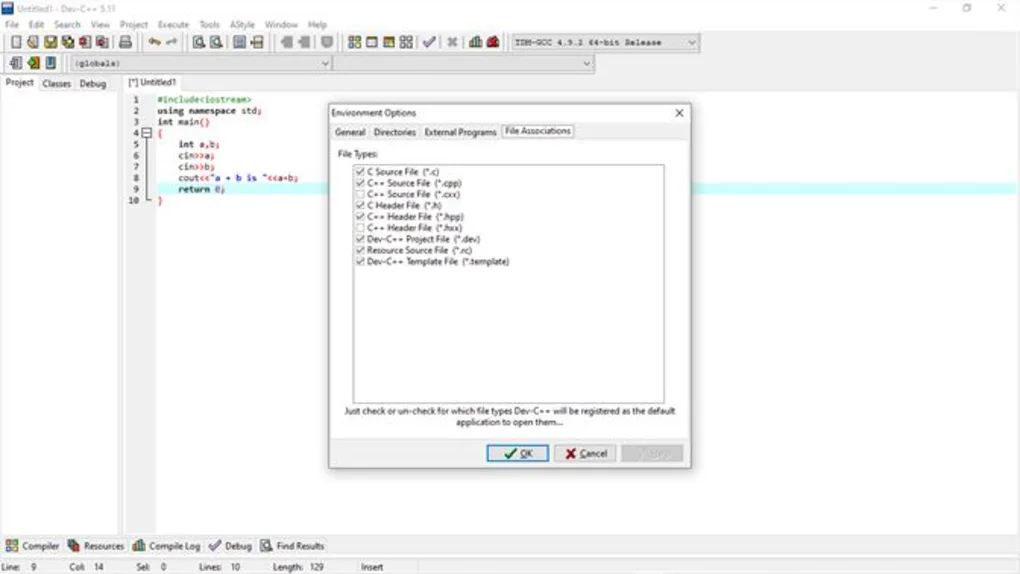The image size is (1020, 574).
Task: Enable the C++ Source File (*.cxx) association
Action: tap(359, 195)
